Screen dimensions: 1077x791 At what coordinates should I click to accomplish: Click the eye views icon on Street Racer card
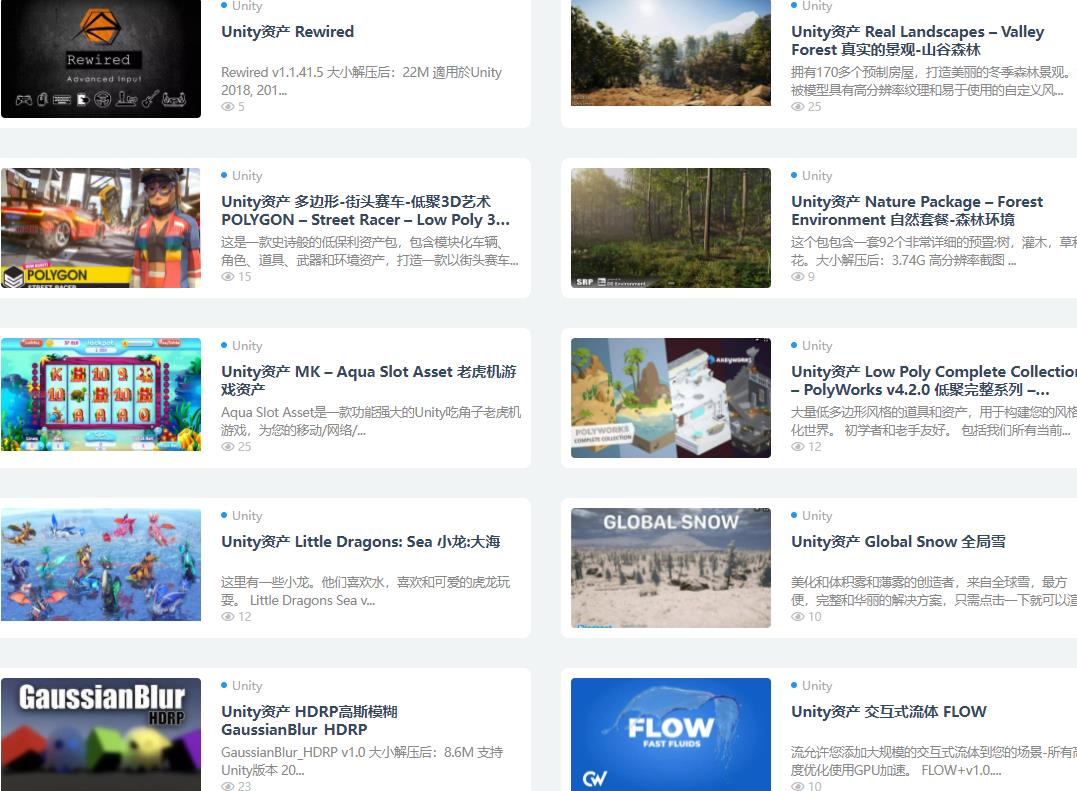pos(227,277)
